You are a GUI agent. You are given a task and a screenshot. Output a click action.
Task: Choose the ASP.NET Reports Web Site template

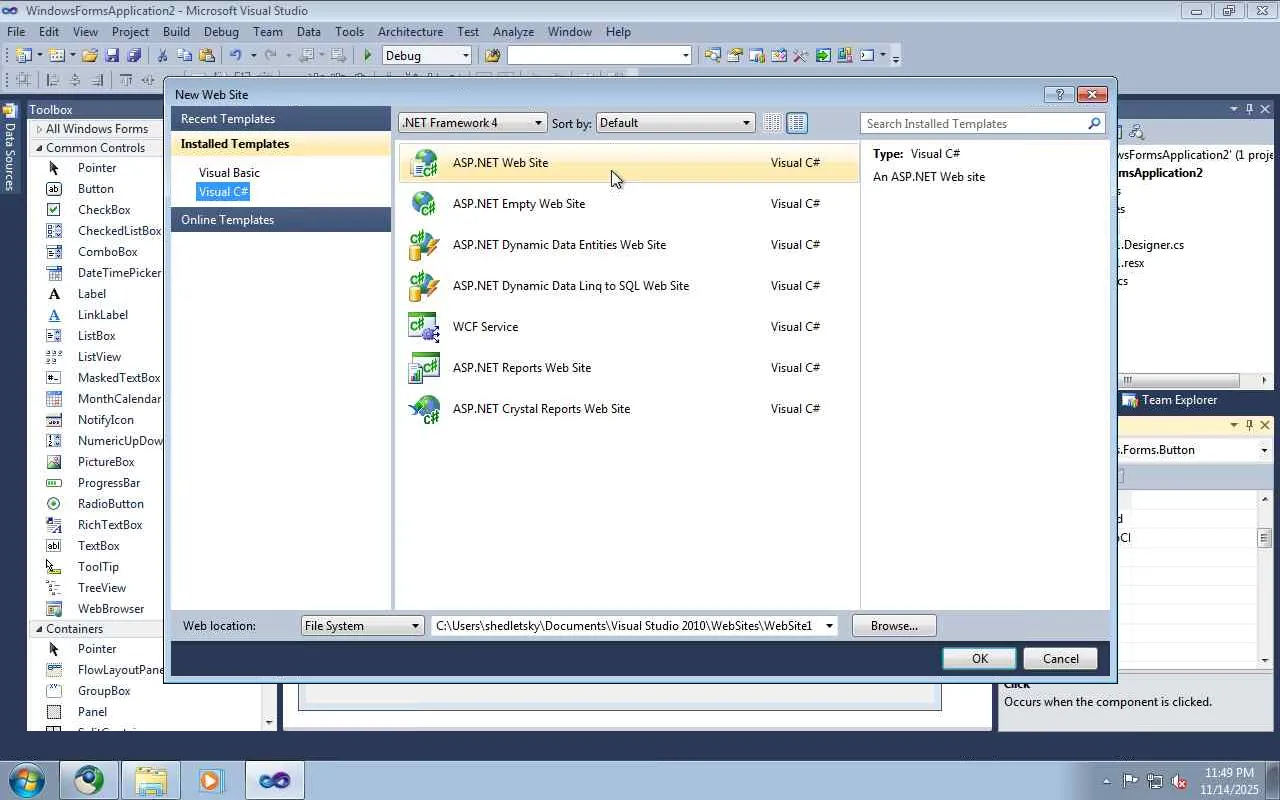pyautogui.click(x=629, y=368)
